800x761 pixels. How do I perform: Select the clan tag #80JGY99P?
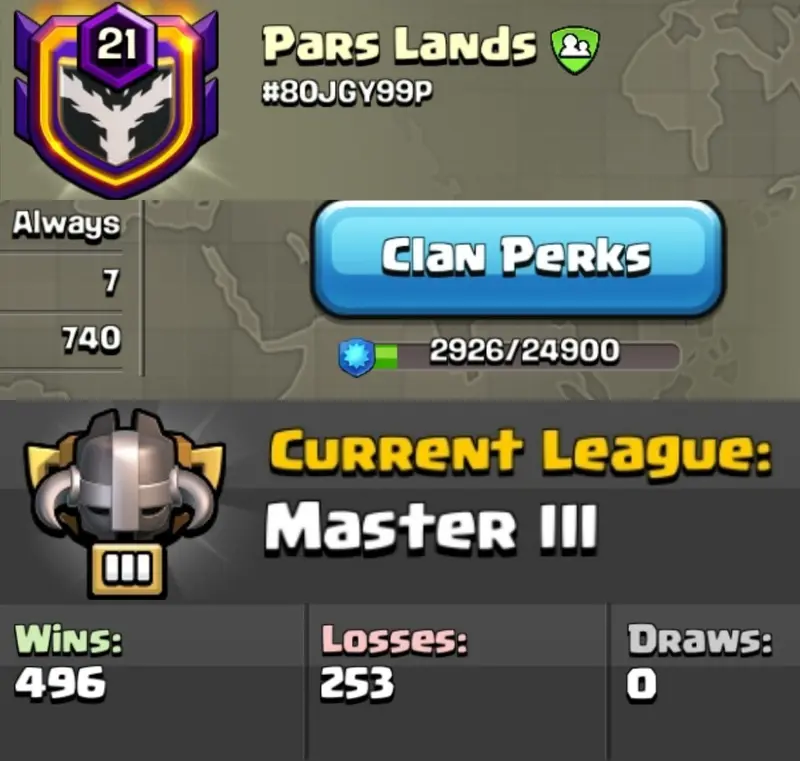(347, 93)
